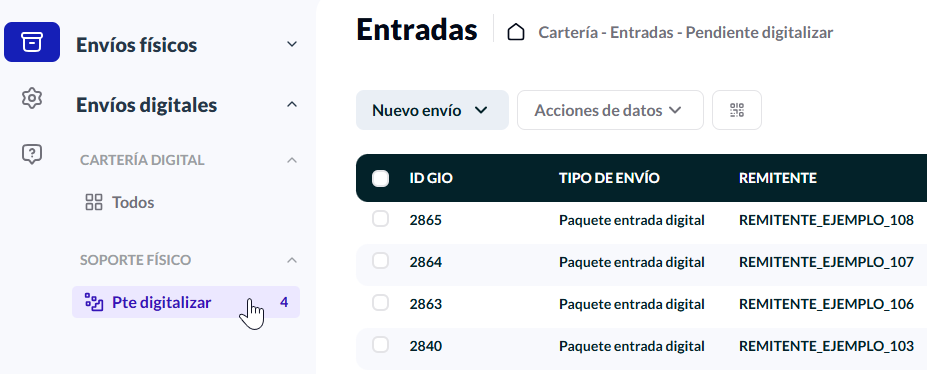Expand the Envíos físicos section

coord(292,44)
